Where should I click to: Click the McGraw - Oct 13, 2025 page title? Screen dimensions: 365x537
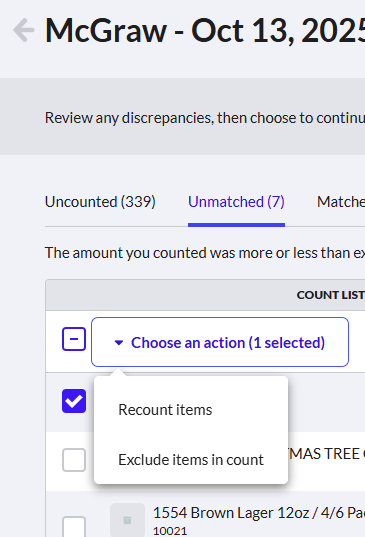[x=205, y=31]
